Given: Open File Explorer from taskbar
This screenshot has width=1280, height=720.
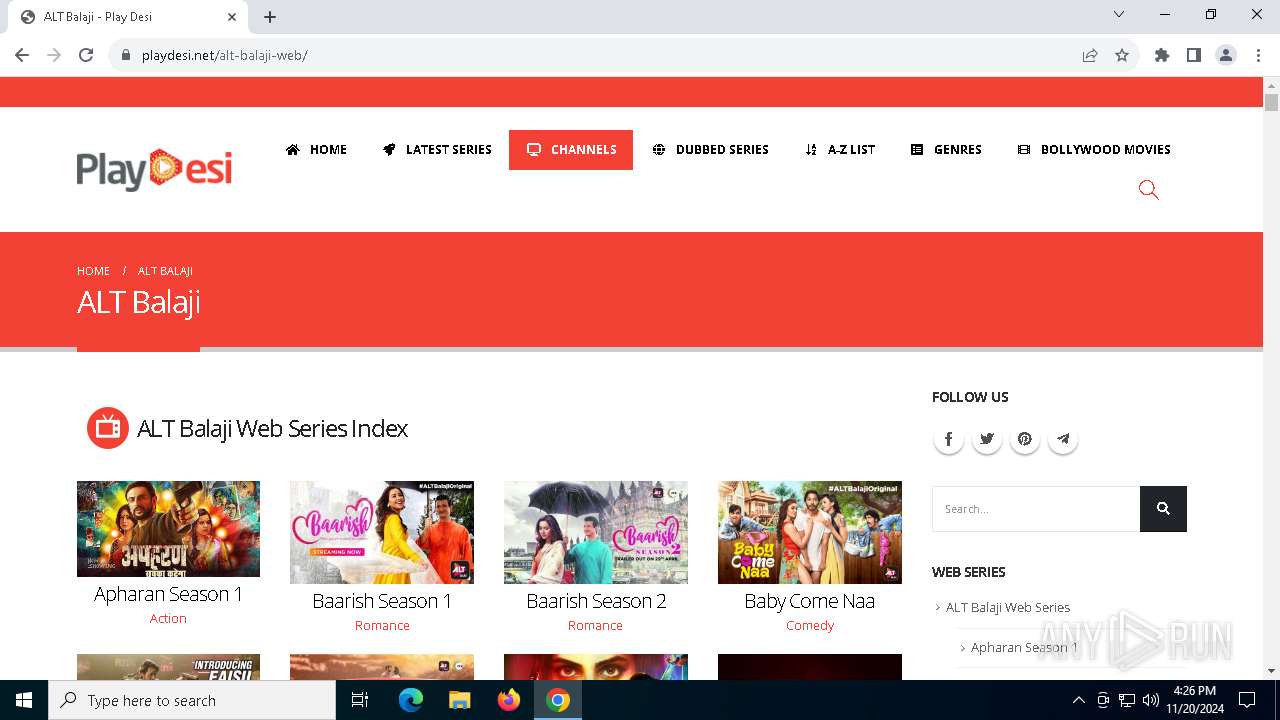Looking at the screenshot, I should (x=459, y=700).
